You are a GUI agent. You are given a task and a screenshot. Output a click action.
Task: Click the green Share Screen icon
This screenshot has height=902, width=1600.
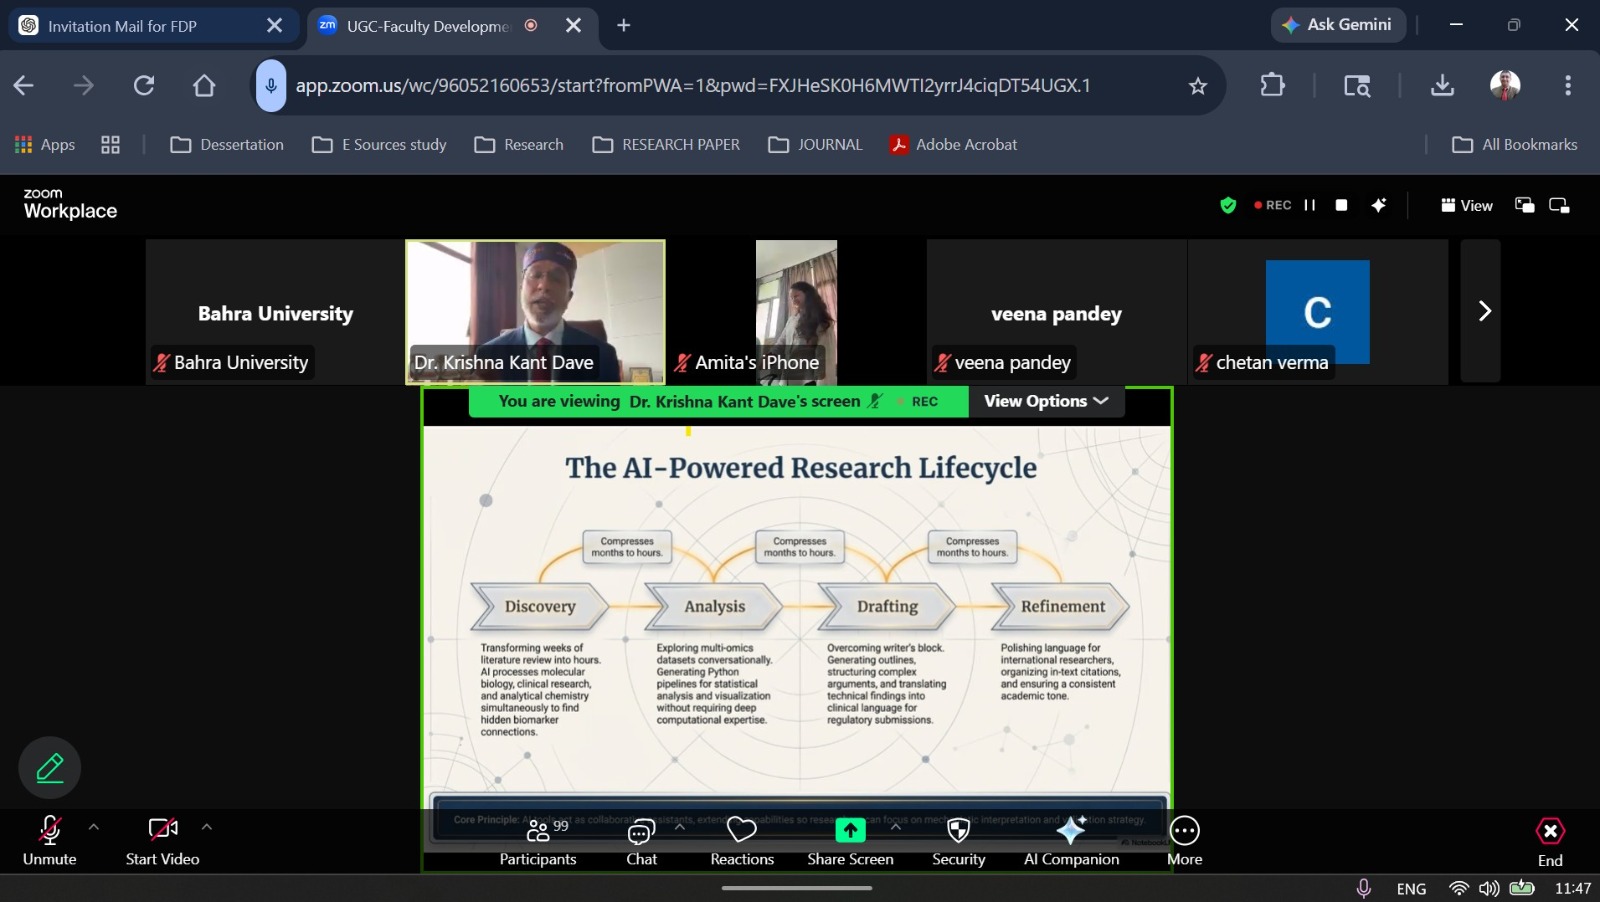click(x=850, y=830)
